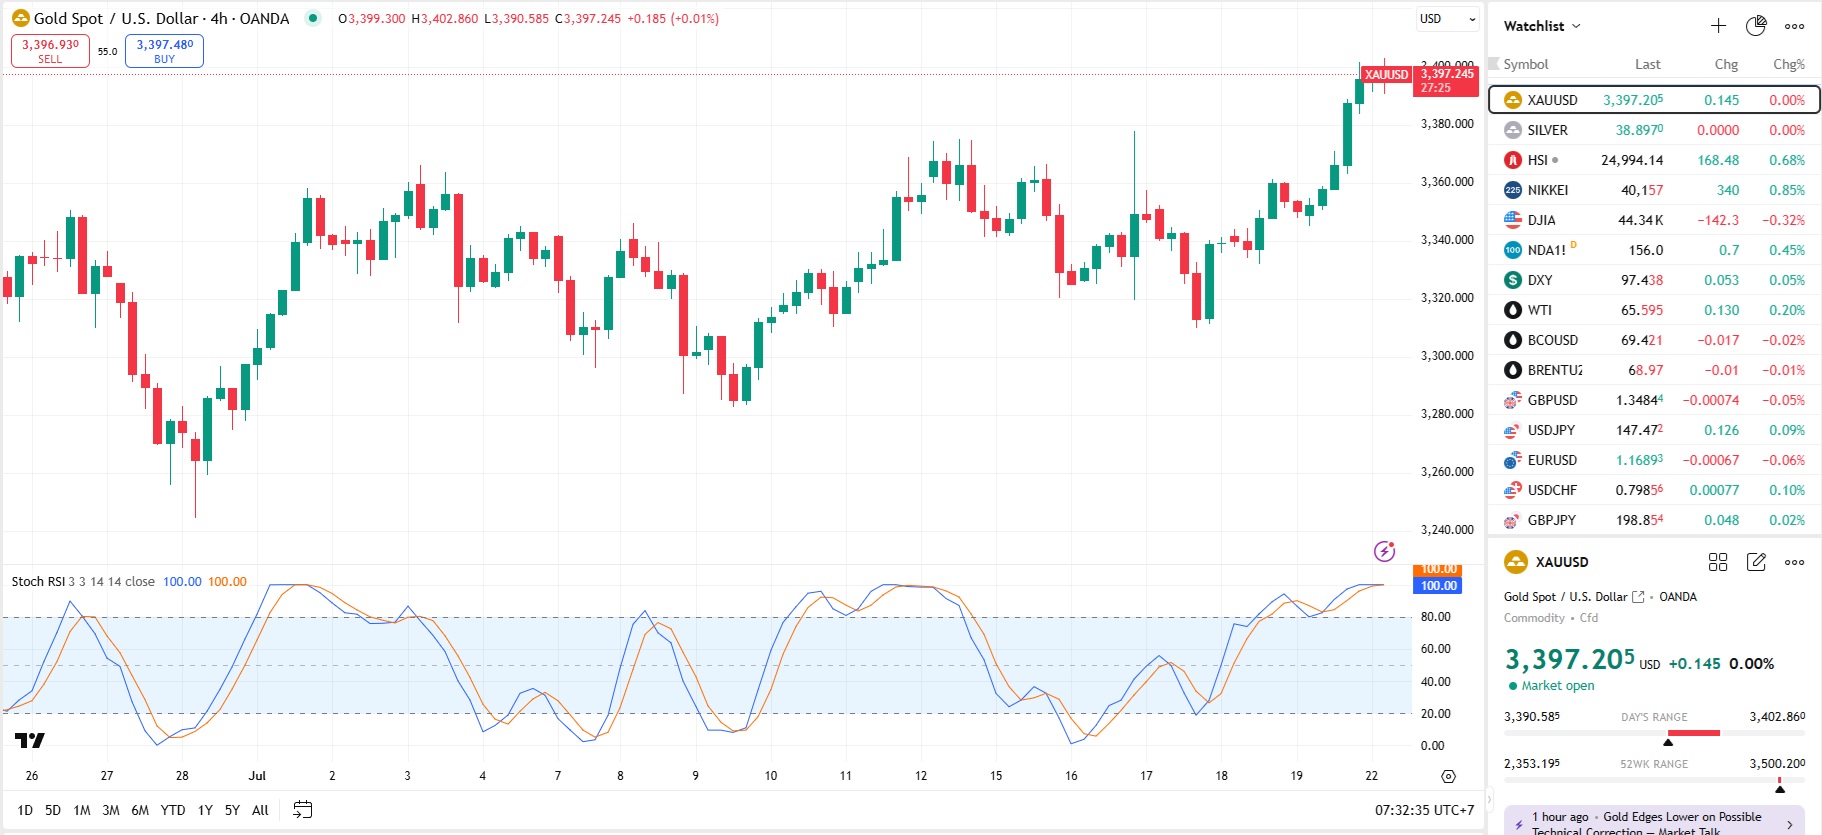Image resolution: width=1822 pixels, height=835 pixels.
Task: Open the watchlist advanced view icon
Action: pos(1756,26)
